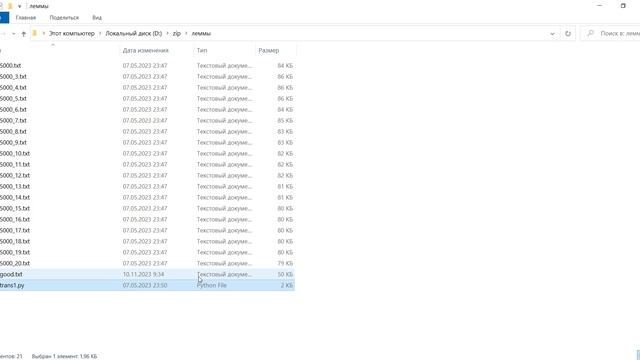Select file 5000_4.txt
The image size is (640, 360).
[13, 87]
